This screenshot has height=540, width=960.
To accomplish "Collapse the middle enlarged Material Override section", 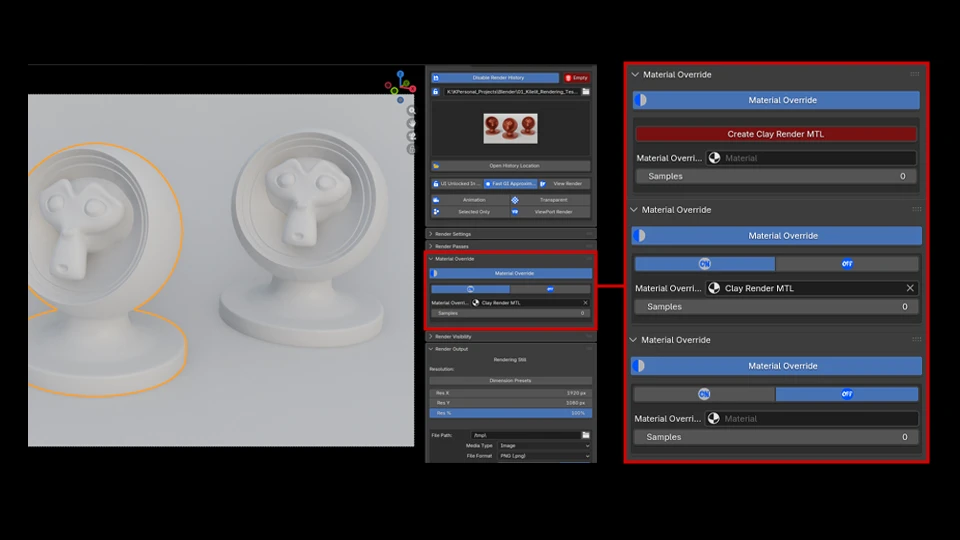I will coord(634,210).
